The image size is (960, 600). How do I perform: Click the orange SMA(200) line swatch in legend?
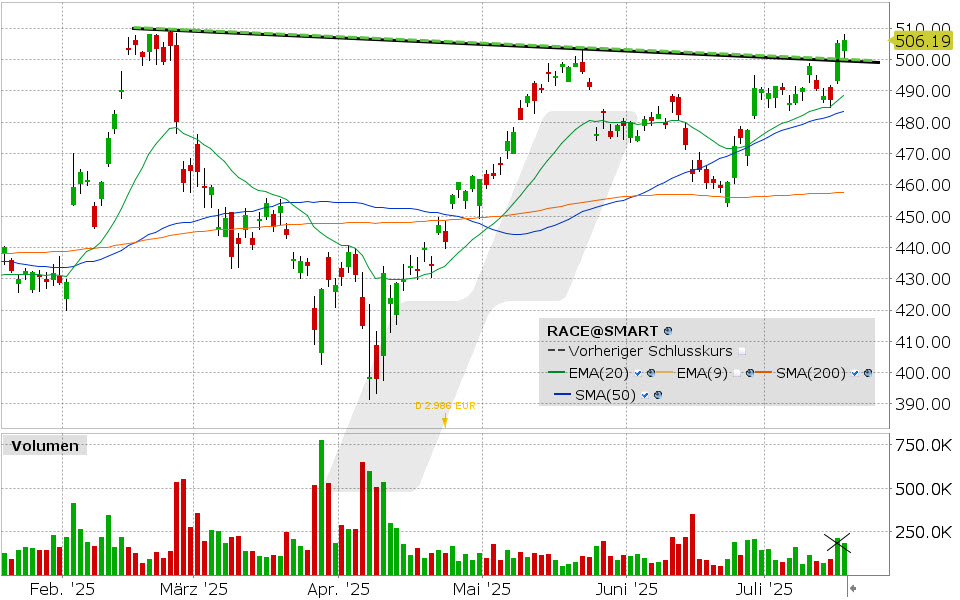(x=763, y=372)
